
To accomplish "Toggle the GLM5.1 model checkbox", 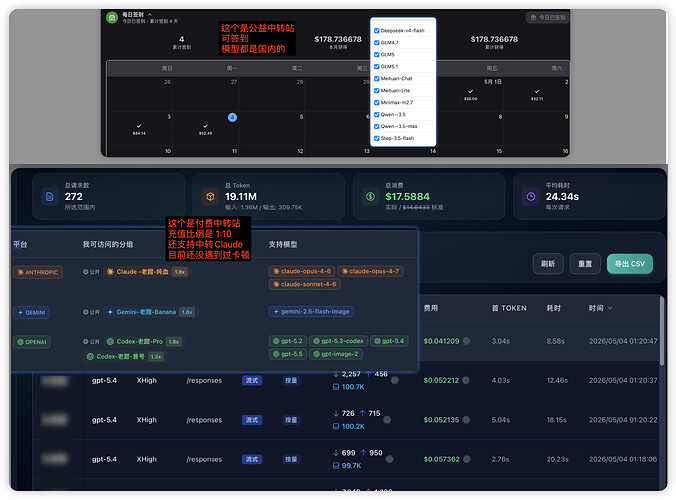I will click(x=376, y=66).
